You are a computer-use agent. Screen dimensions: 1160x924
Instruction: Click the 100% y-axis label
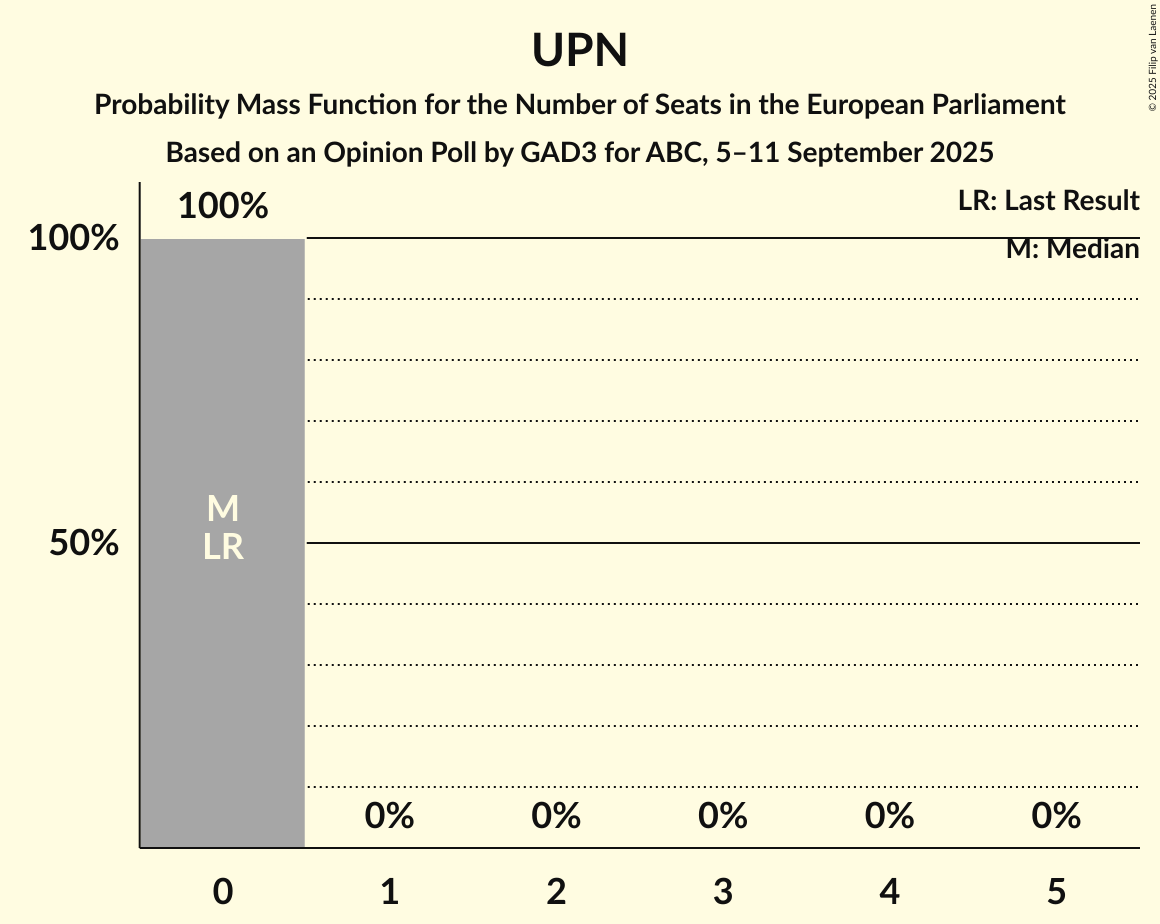(74, 239)
